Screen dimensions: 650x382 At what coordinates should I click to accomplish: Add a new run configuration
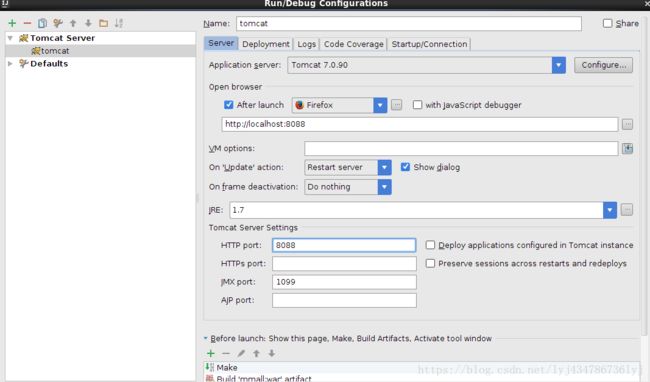[x=12, y=23]
